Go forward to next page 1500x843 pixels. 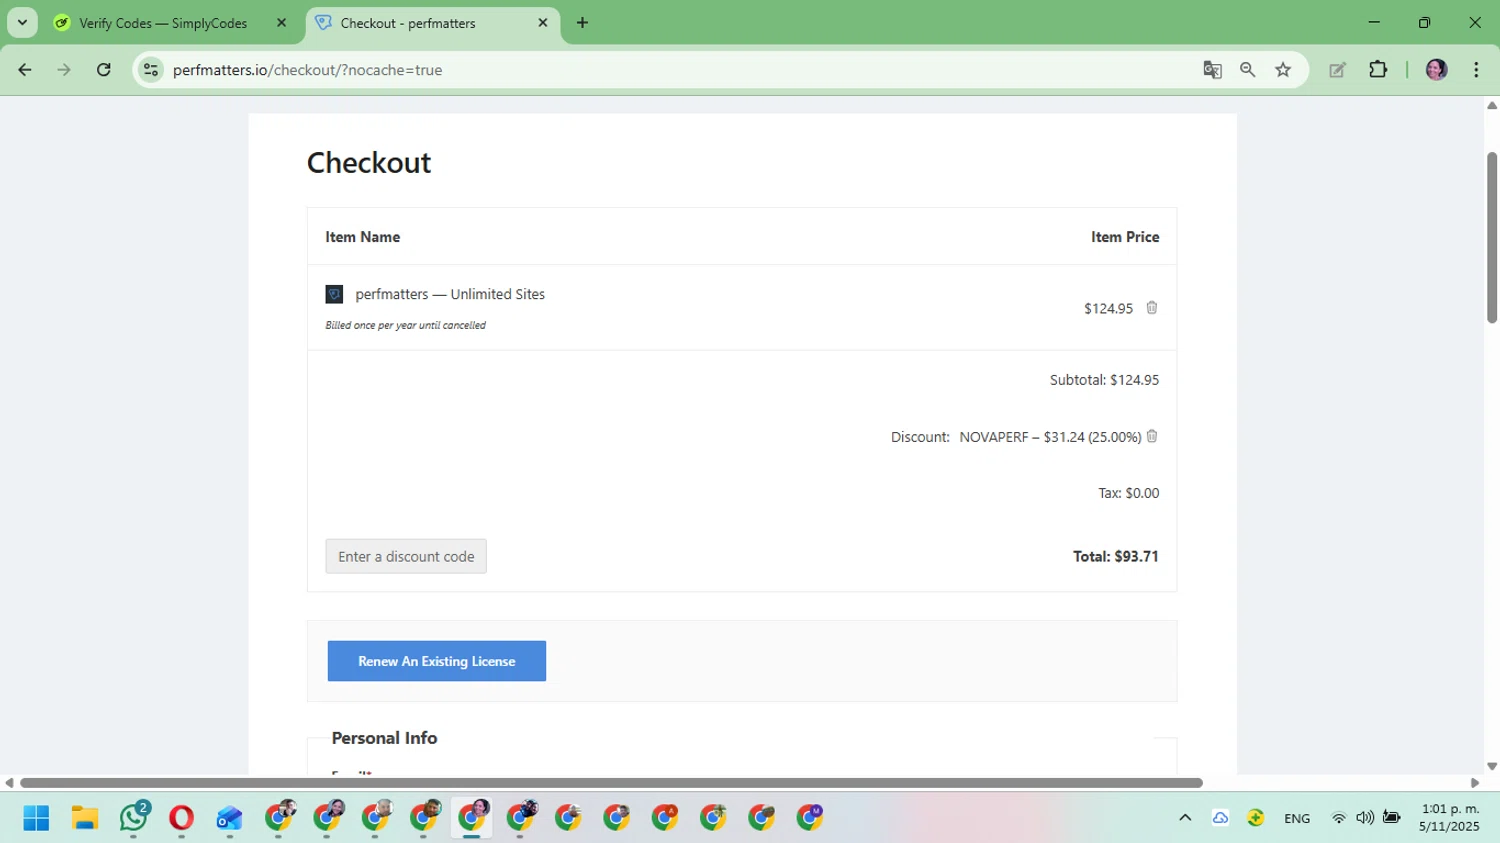pos(64,70)
